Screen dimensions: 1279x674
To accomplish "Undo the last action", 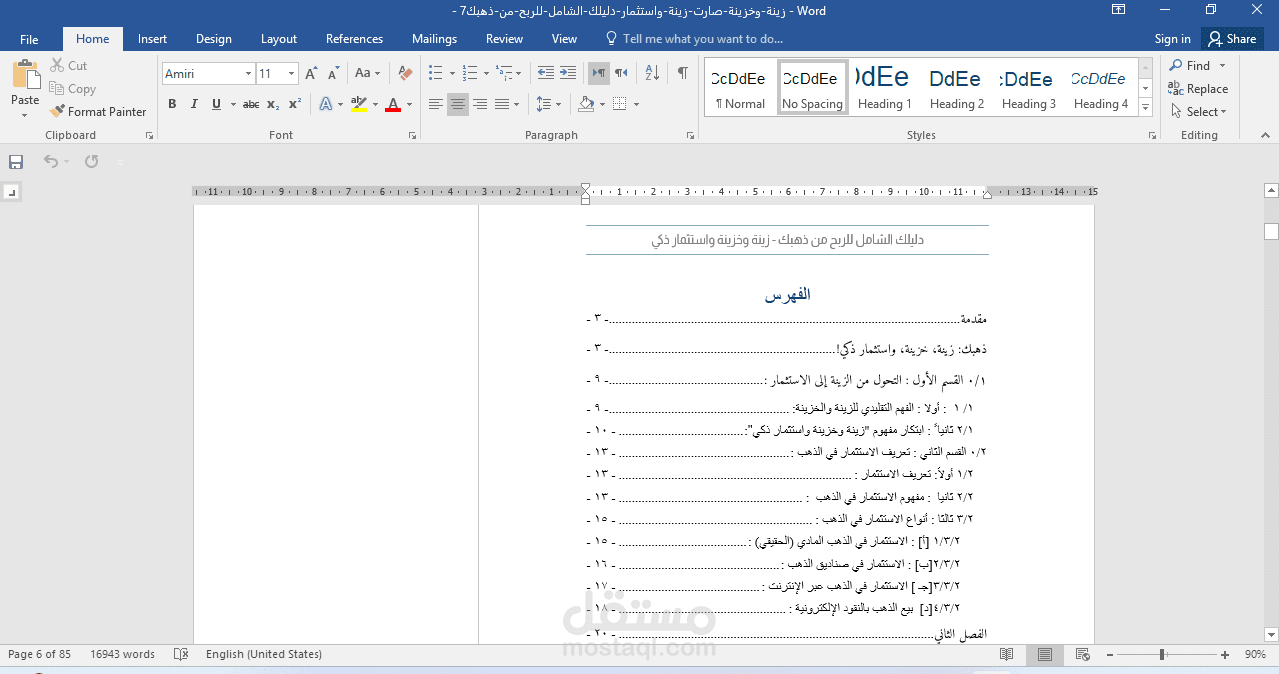I will pos(50,161).
